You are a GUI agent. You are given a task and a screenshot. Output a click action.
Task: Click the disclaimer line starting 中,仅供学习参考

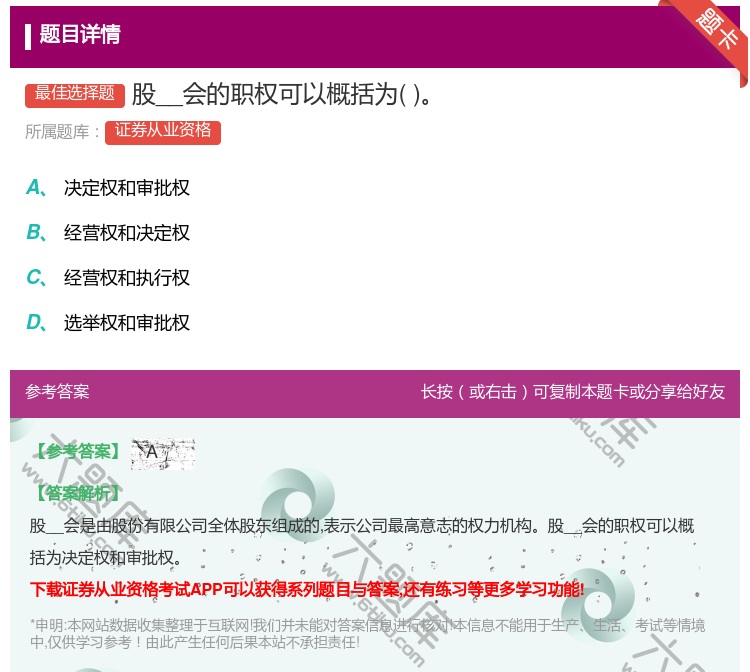pos(195,642)
